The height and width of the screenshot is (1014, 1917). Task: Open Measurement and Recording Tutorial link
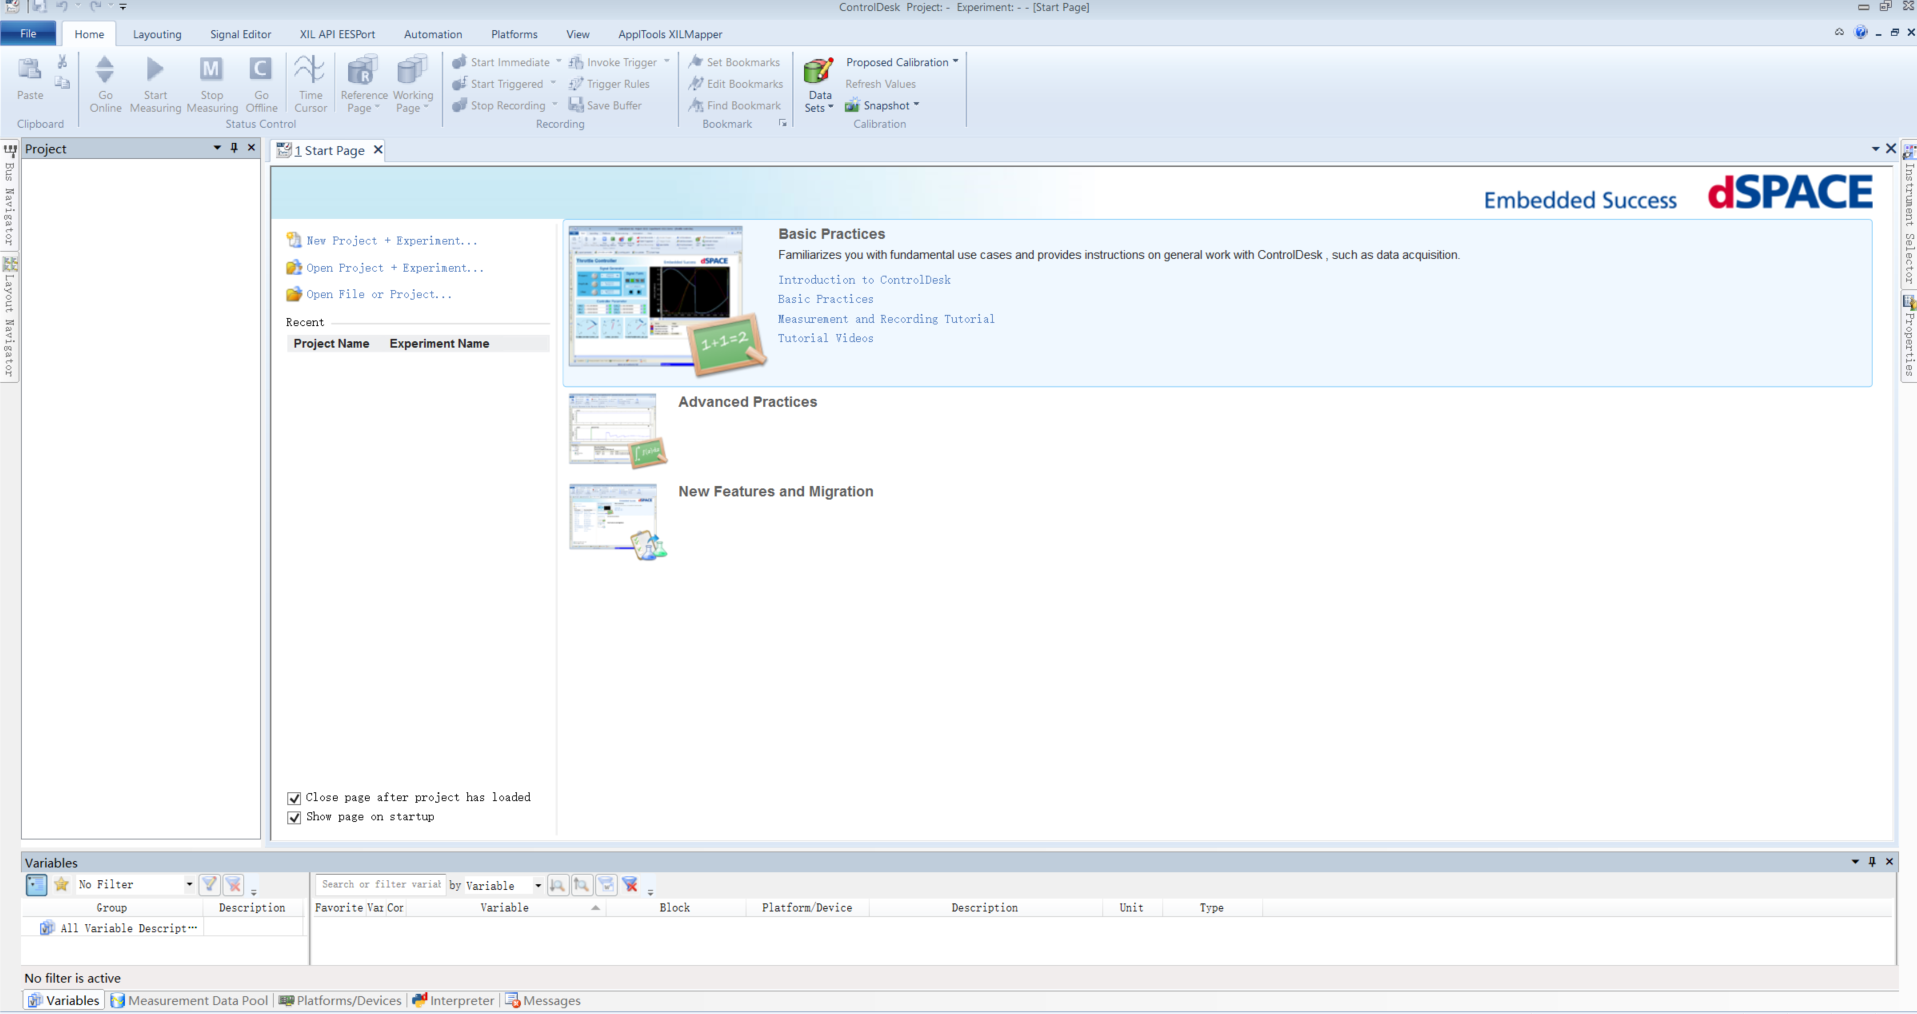click(x=886, y=319)
